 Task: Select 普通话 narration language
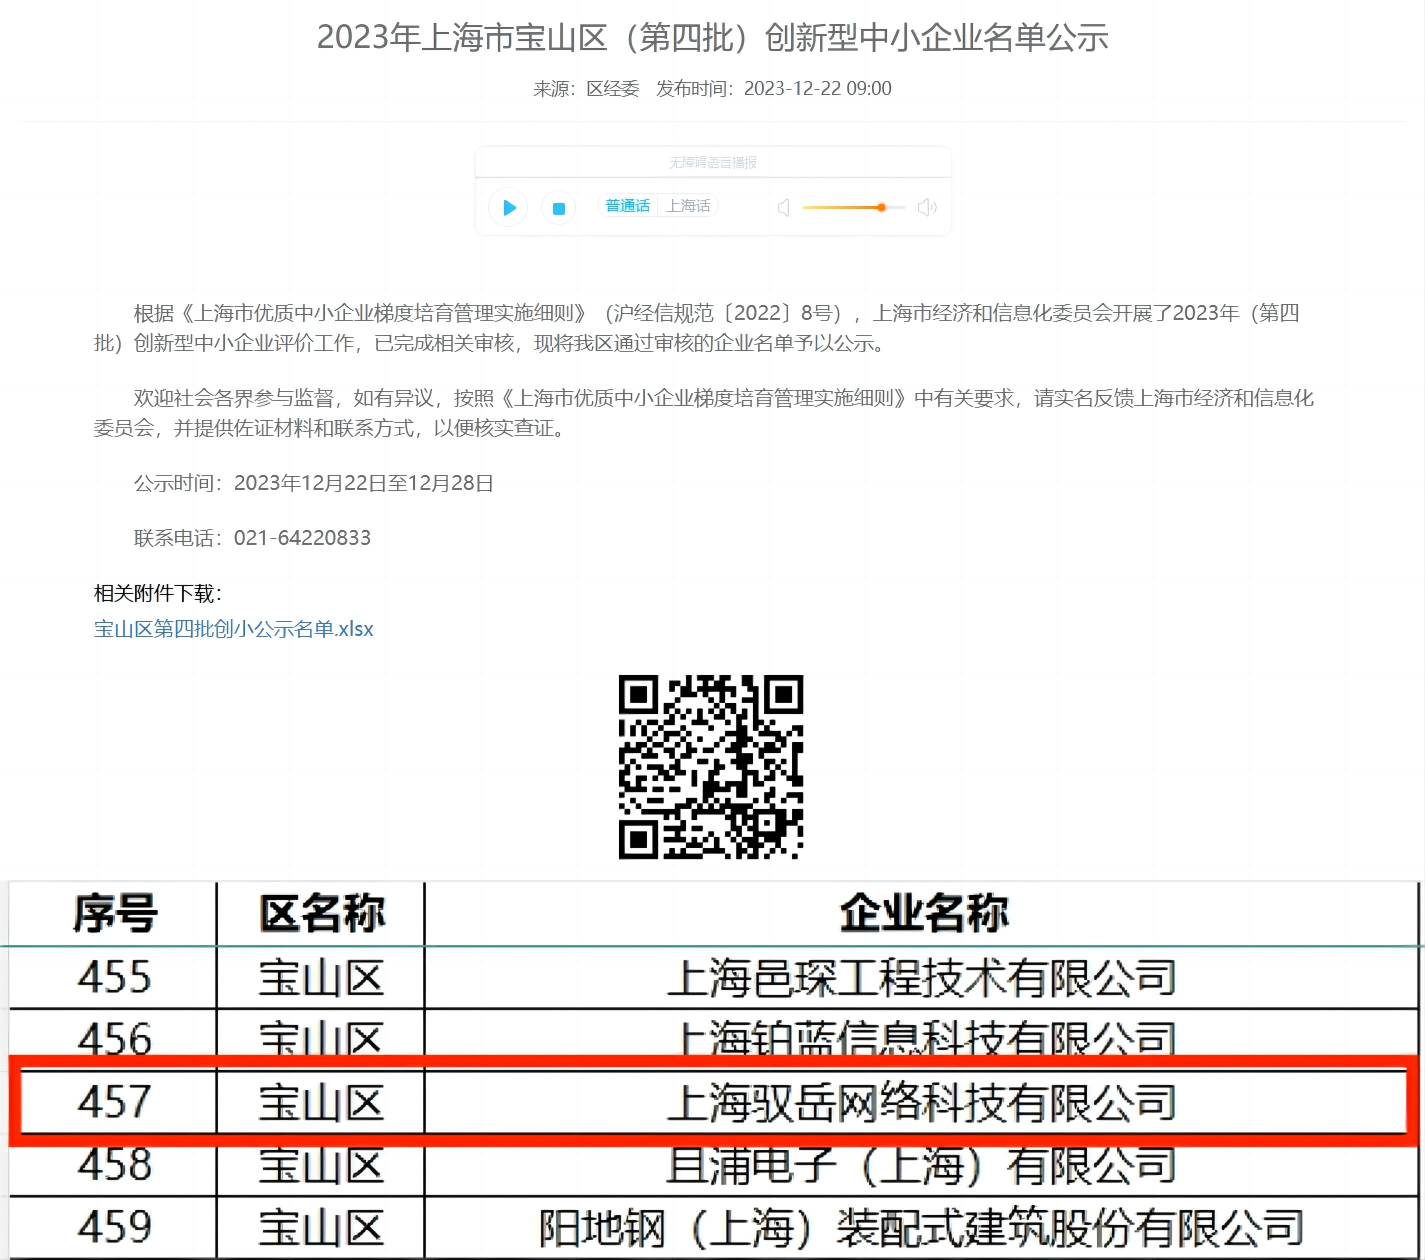coord(628,206)
